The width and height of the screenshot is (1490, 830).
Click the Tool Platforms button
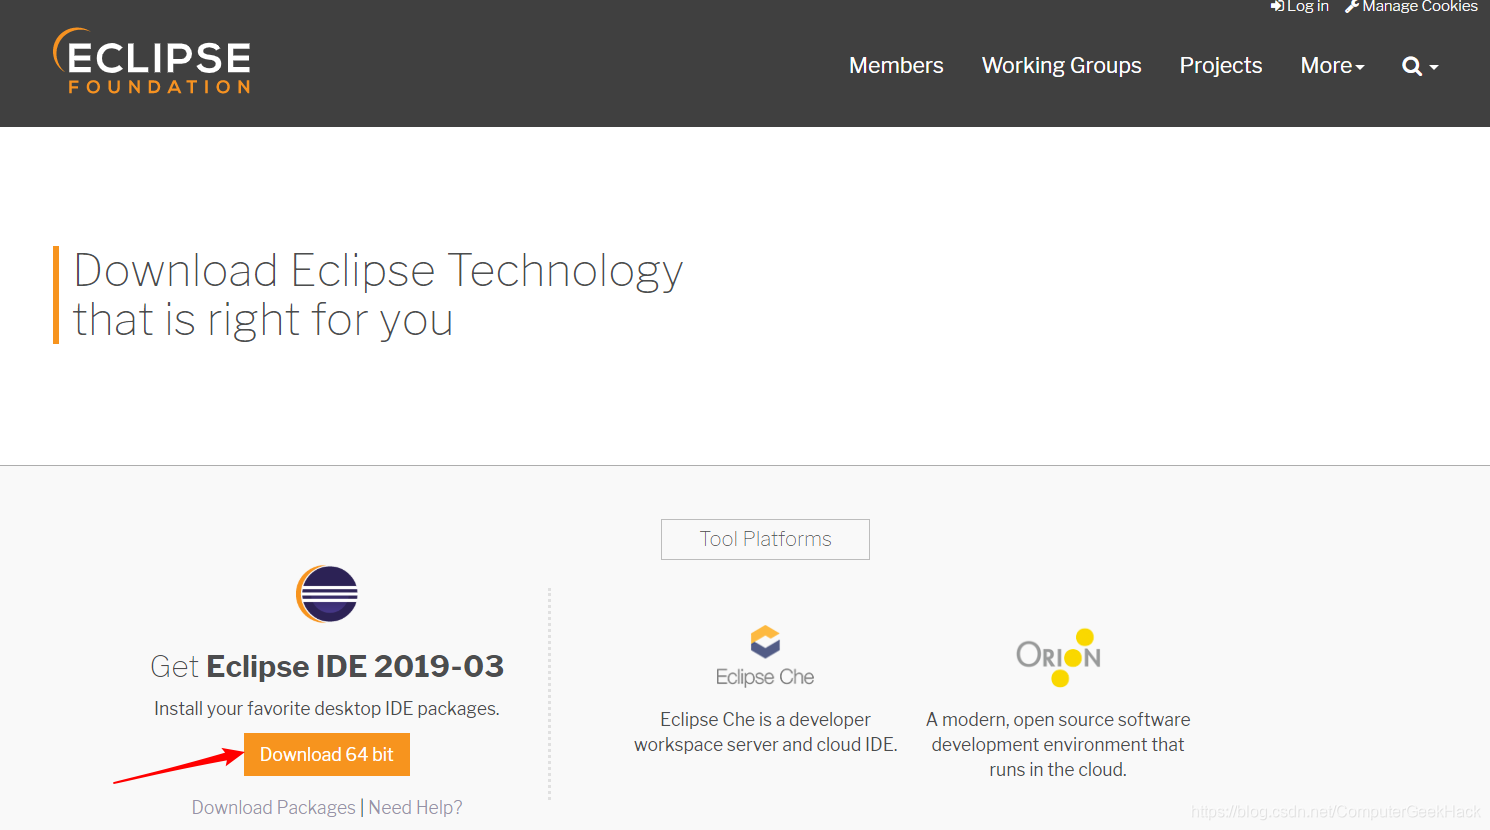click(765, 539)
